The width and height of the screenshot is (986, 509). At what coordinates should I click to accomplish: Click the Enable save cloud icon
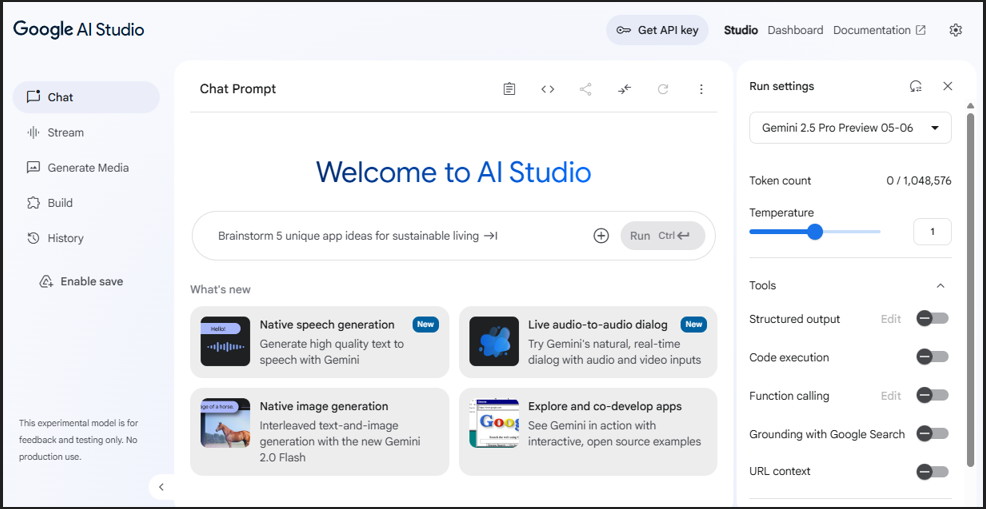pyautogui.click(x=46, y=281)
